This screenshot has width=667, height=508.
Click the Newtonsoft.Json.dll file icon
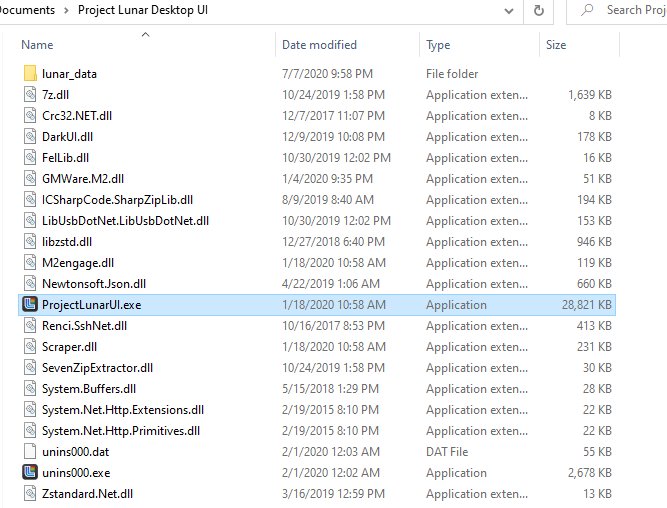[30, 283]
